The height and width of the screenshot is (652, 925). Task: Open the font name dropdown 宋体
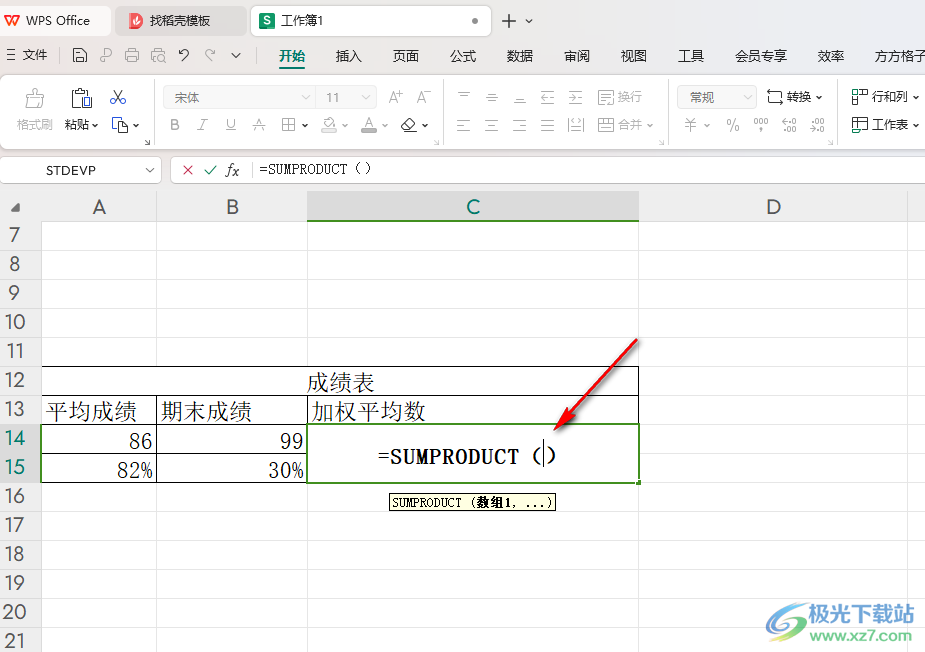coord(306,97)
